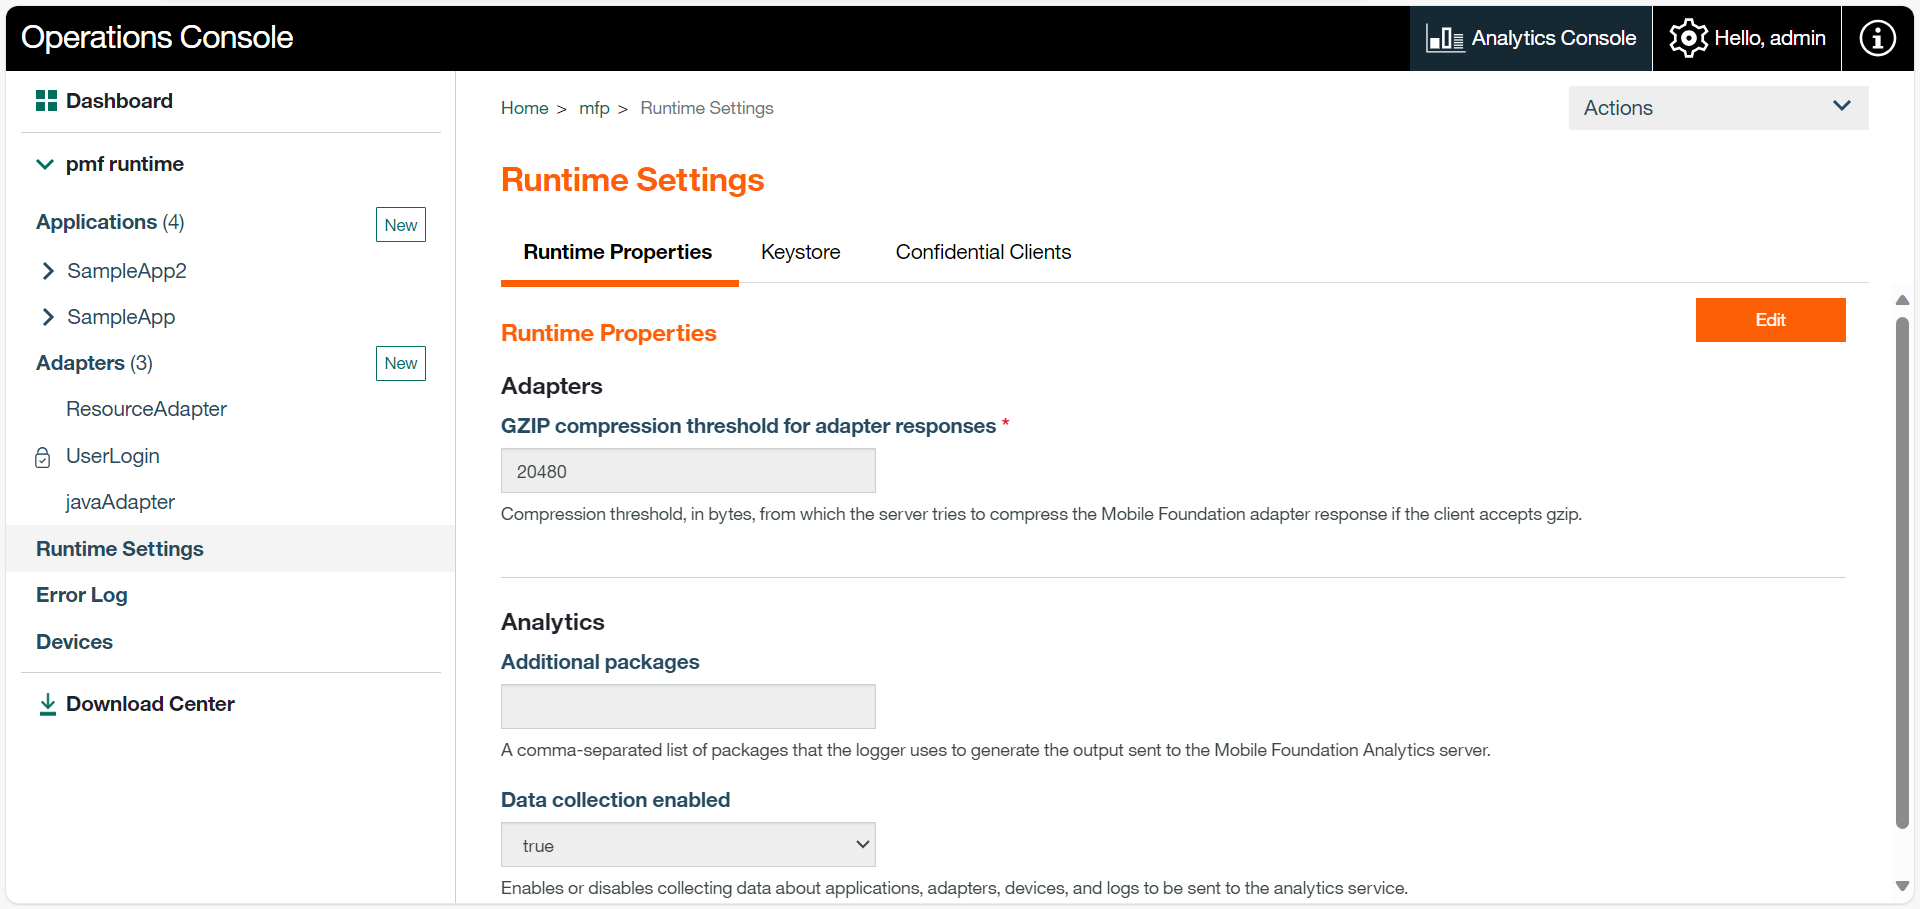This screenshot has width=1920, height=909.
Task: Open the Actions dropdown menu
Action: point(1717,108)
